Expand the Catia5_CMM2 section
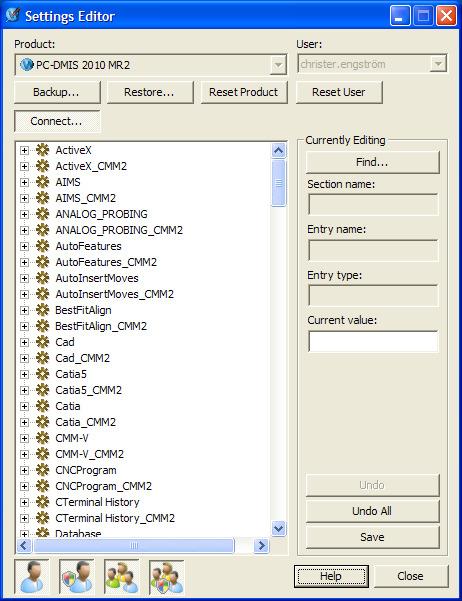 [25, 390]
